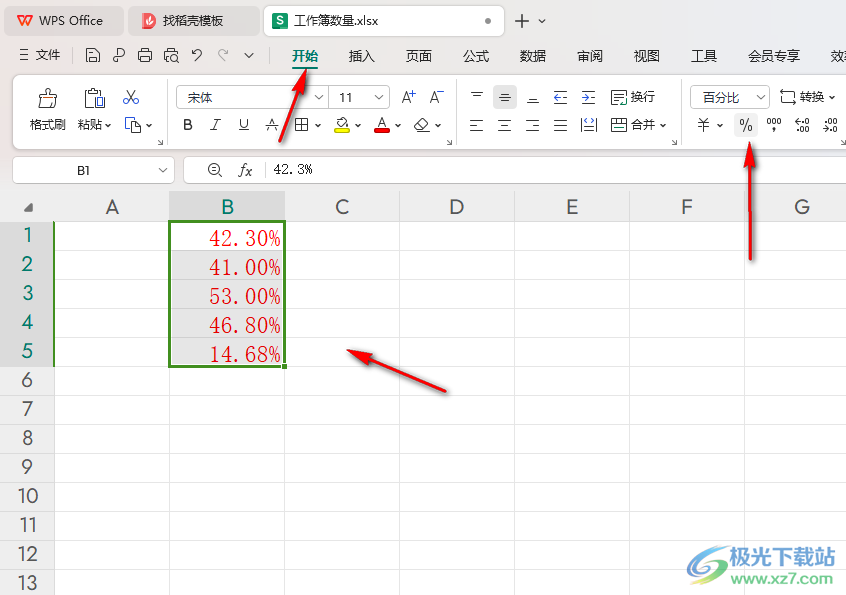Viewport: 846px width, 595px height.
Task: Click the Print icon
Action: point(145,55)
